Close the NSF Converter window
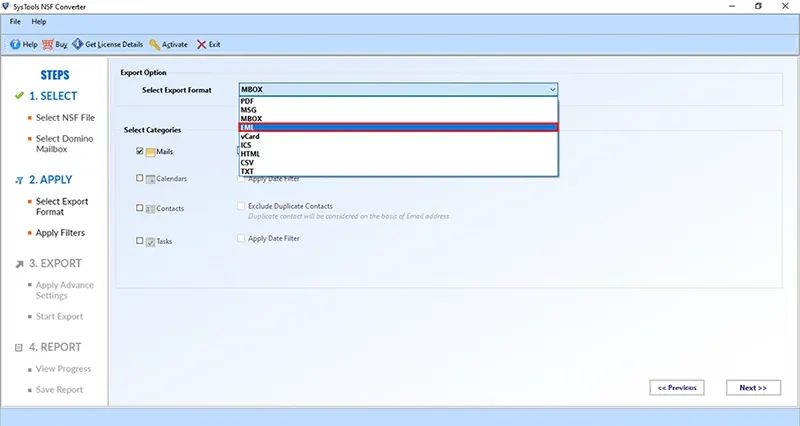800x426 pixels. (785, 6)
